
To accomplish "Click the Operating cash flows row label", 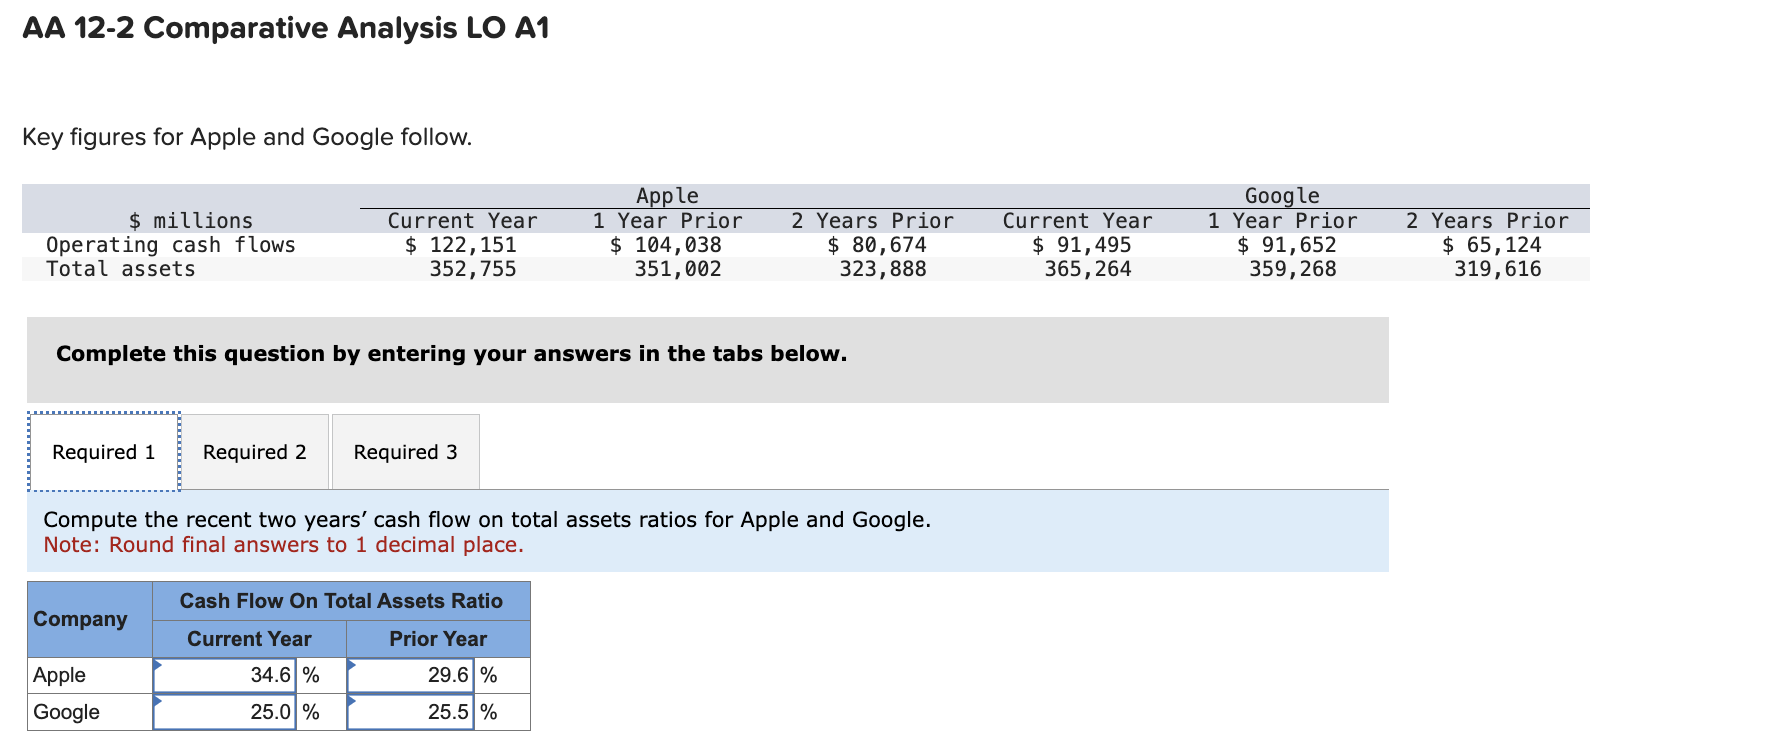I will coord(171,245).
